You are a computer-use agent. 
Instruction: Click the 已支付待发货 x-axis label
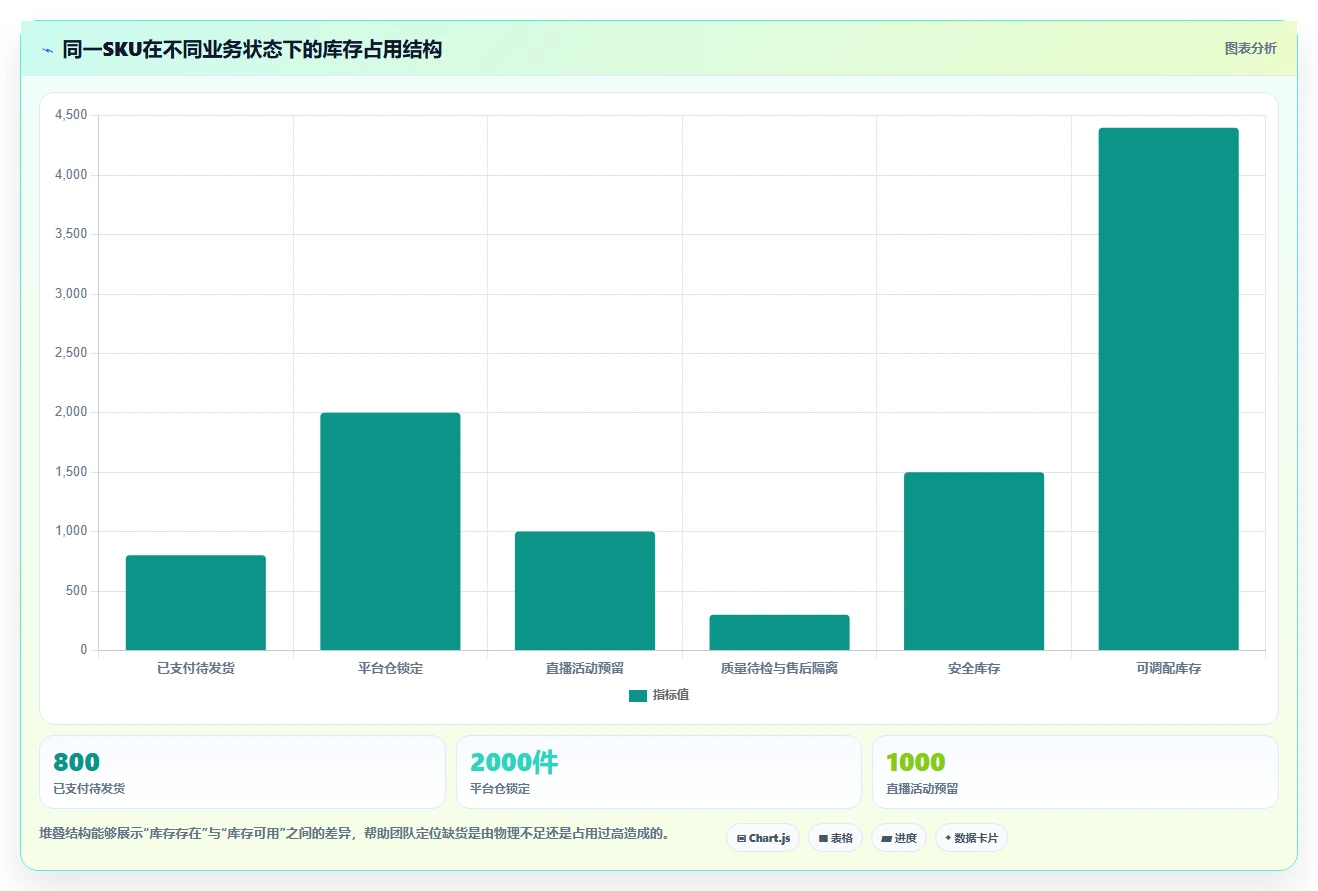(x=196, y=668)
